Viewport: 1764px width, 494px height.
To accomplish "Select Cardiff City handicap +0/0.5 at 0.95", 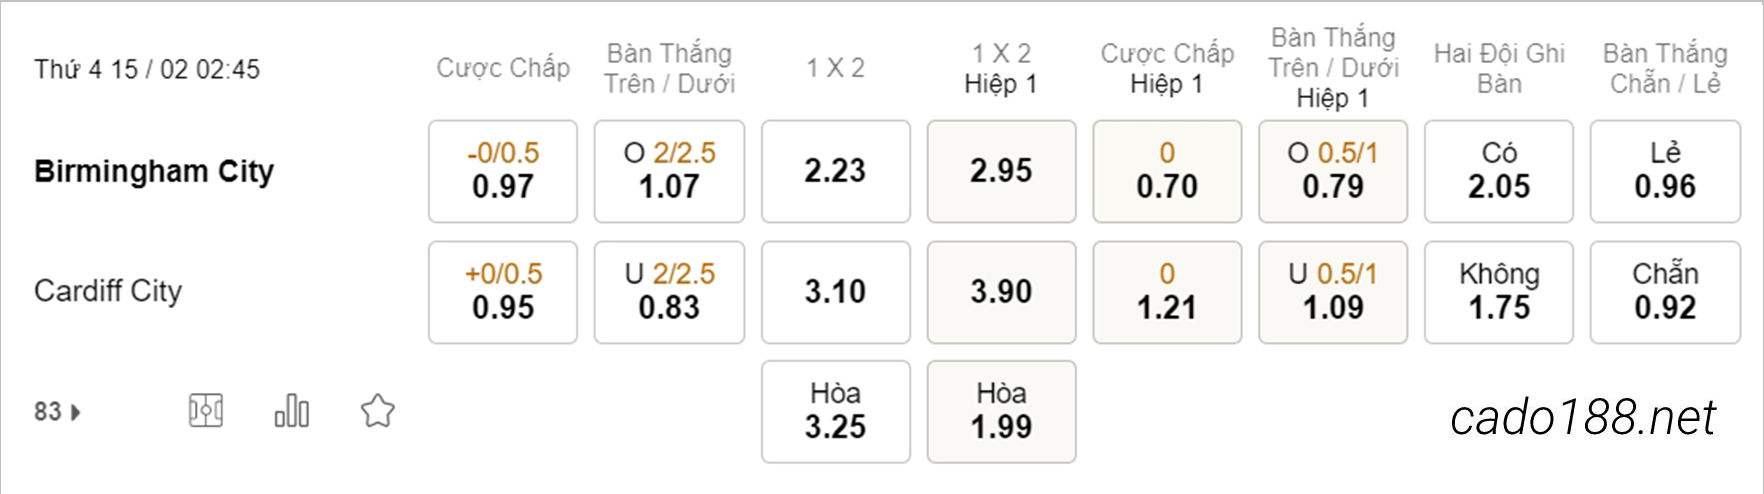I will coord(503,292).
